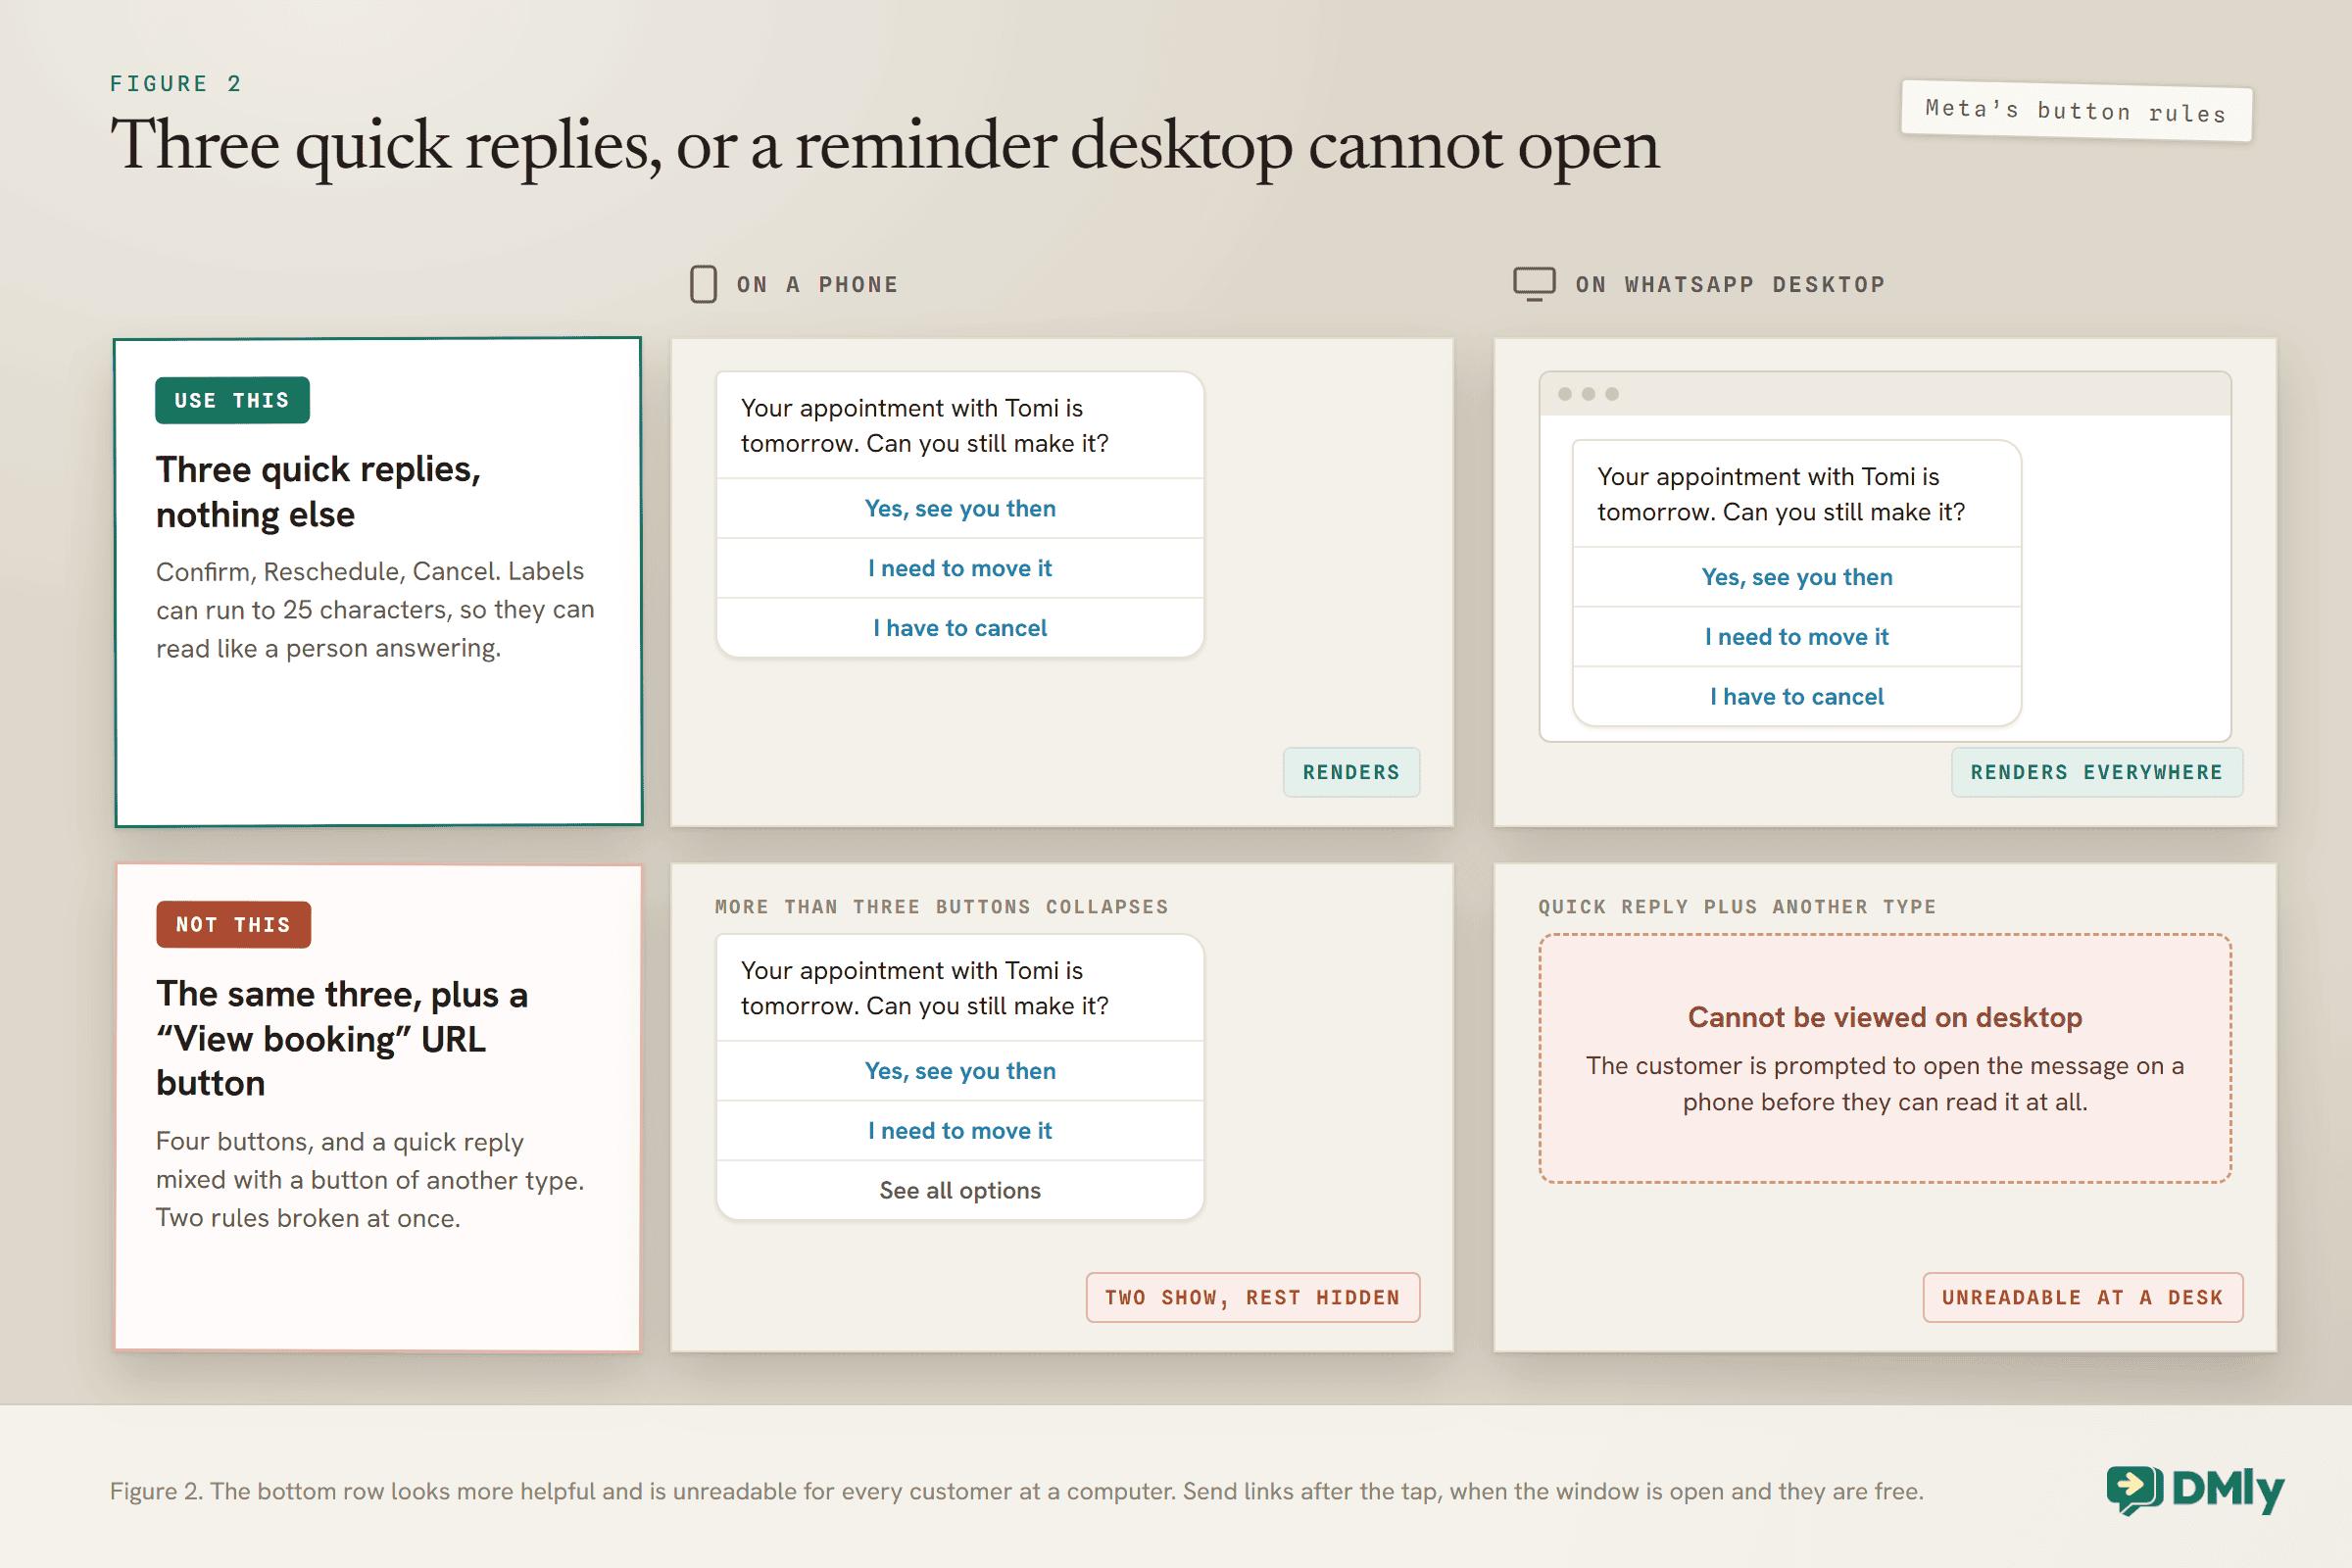This screenshot has width=2352, height=1568.
Task: Click the 'Cannot be viewed on desktop' notice
Action: point(1885,1059)
